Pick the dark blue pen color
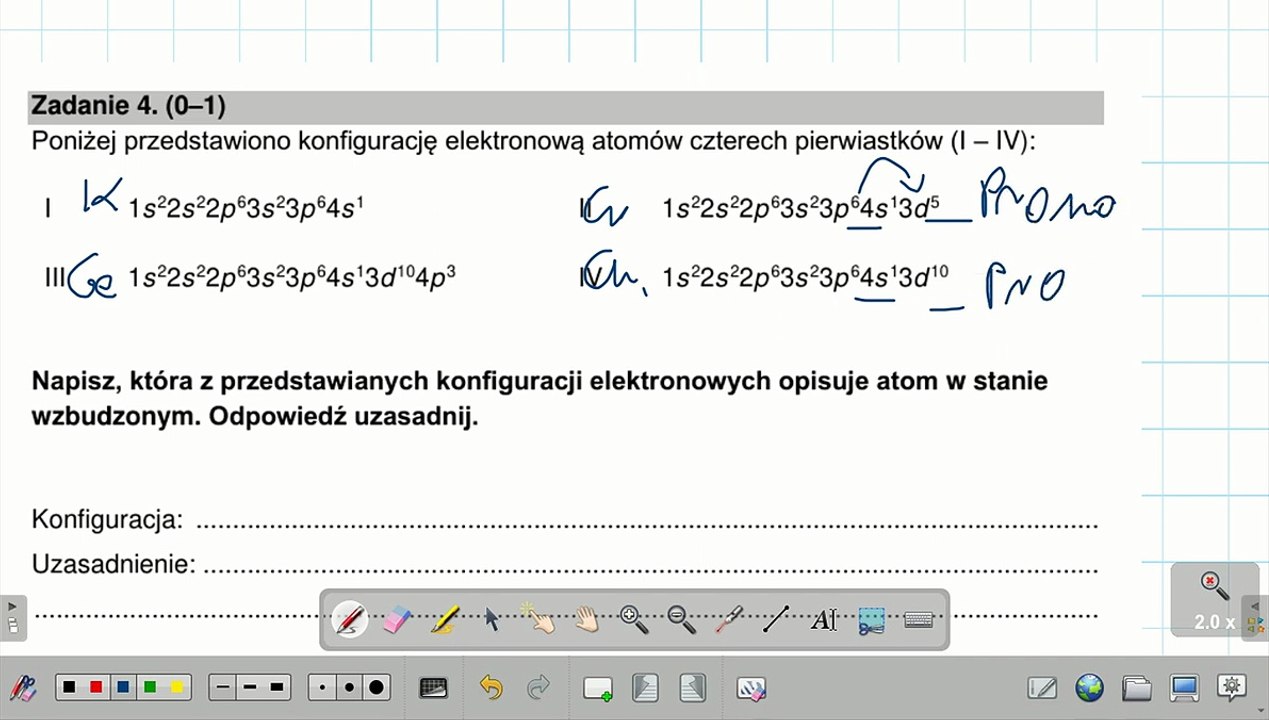 123,688
